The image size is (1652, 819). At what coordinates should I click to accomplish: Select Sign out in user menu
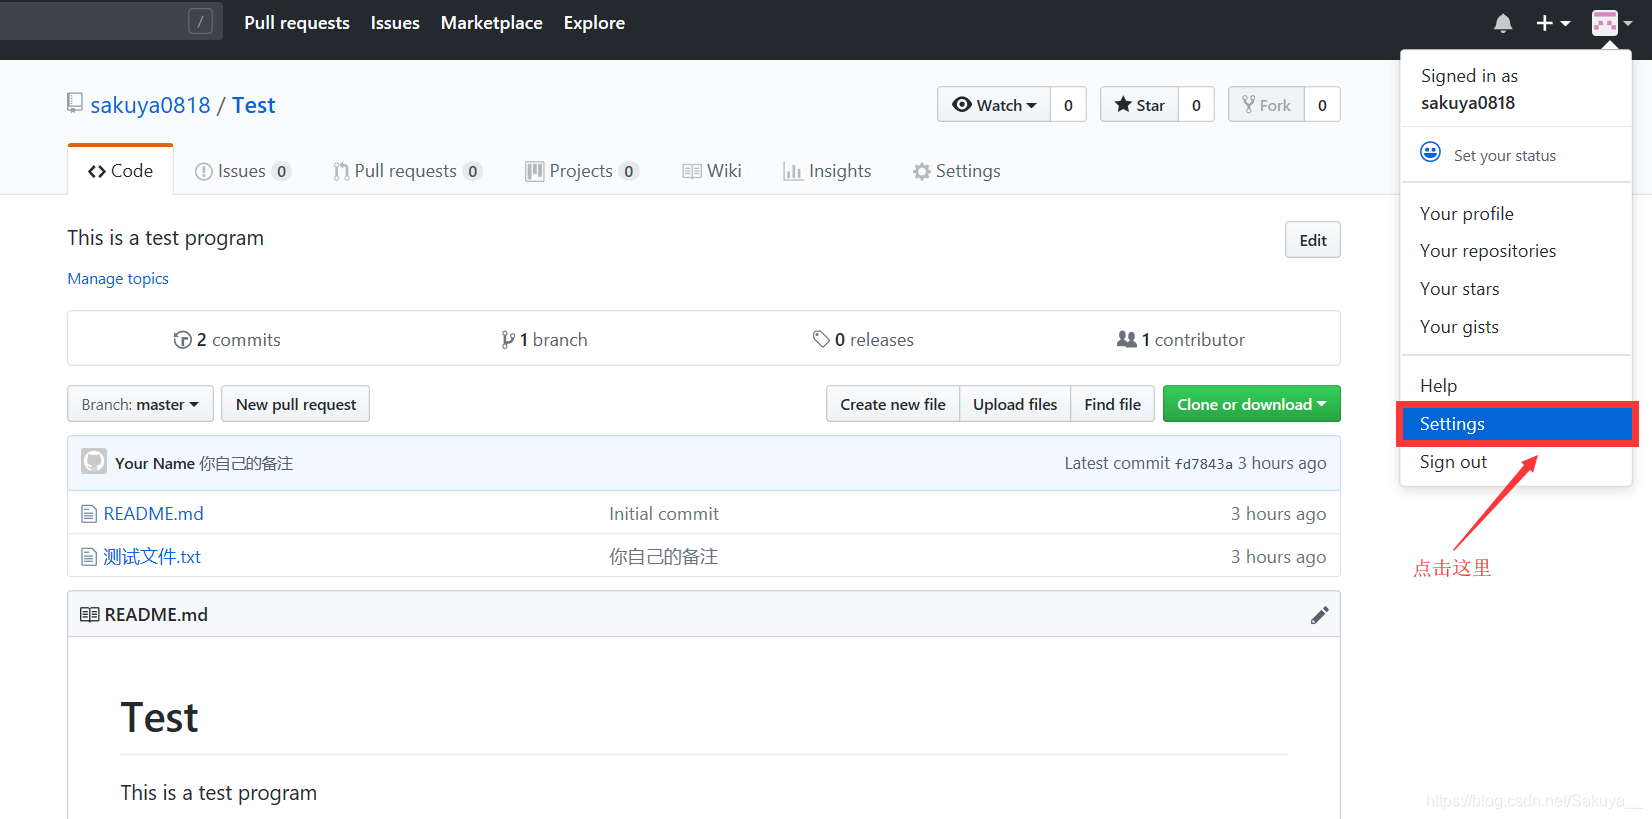tap(1516, 462)
